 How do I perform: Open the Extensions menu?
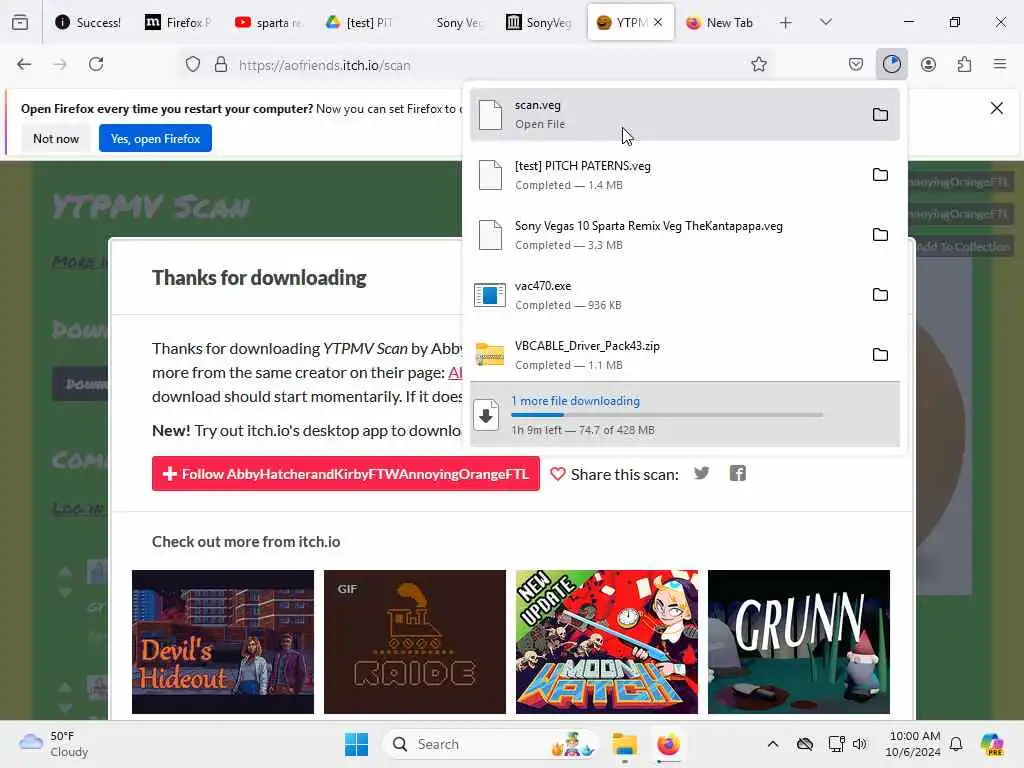click(x=964, y=64)
